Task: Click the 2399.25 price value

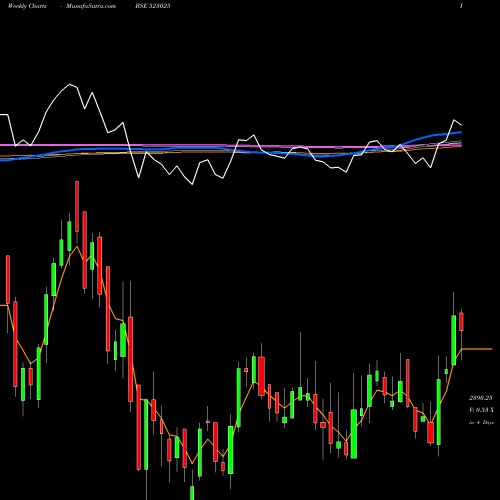Action: pos(480,398)
